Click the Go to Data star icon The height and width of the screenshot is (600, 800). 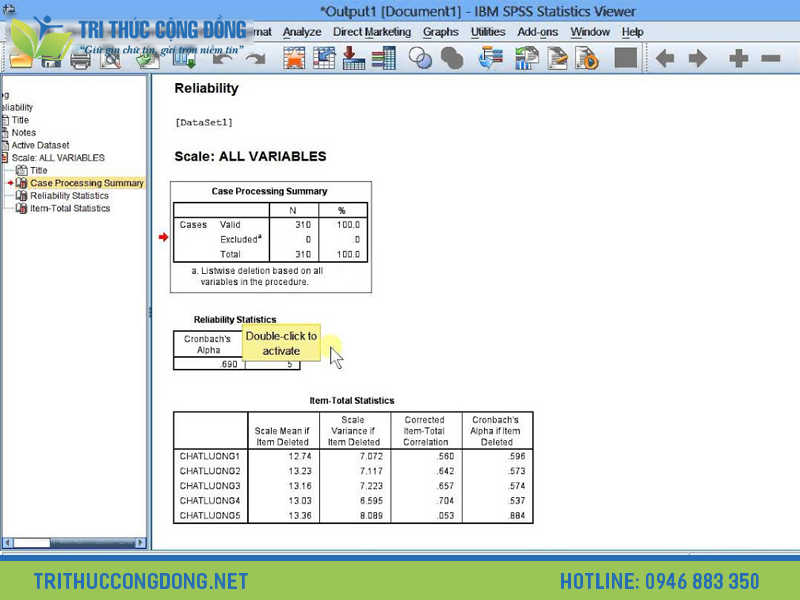294,58
